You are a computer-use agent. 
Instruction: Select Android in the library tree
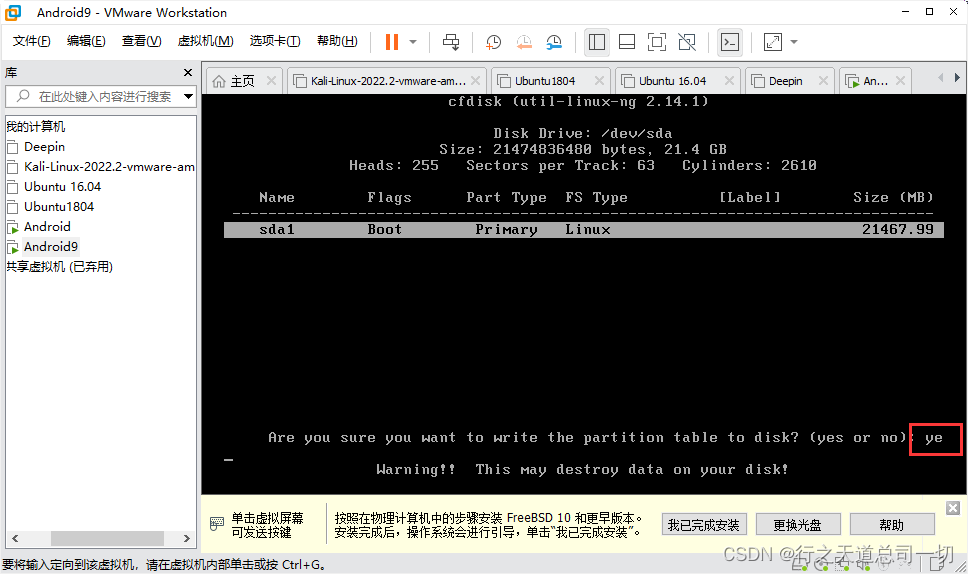click(47, 227)
